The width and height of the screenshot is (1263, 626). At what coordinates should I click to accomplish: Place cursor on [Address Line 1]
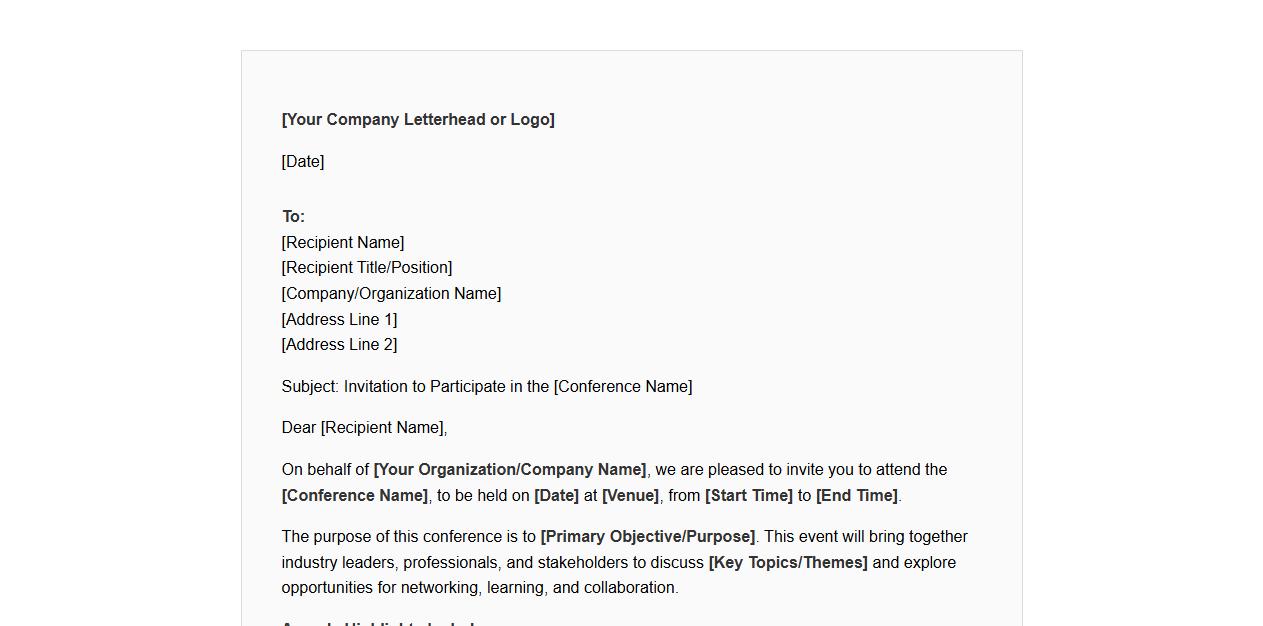coord(339,320)
